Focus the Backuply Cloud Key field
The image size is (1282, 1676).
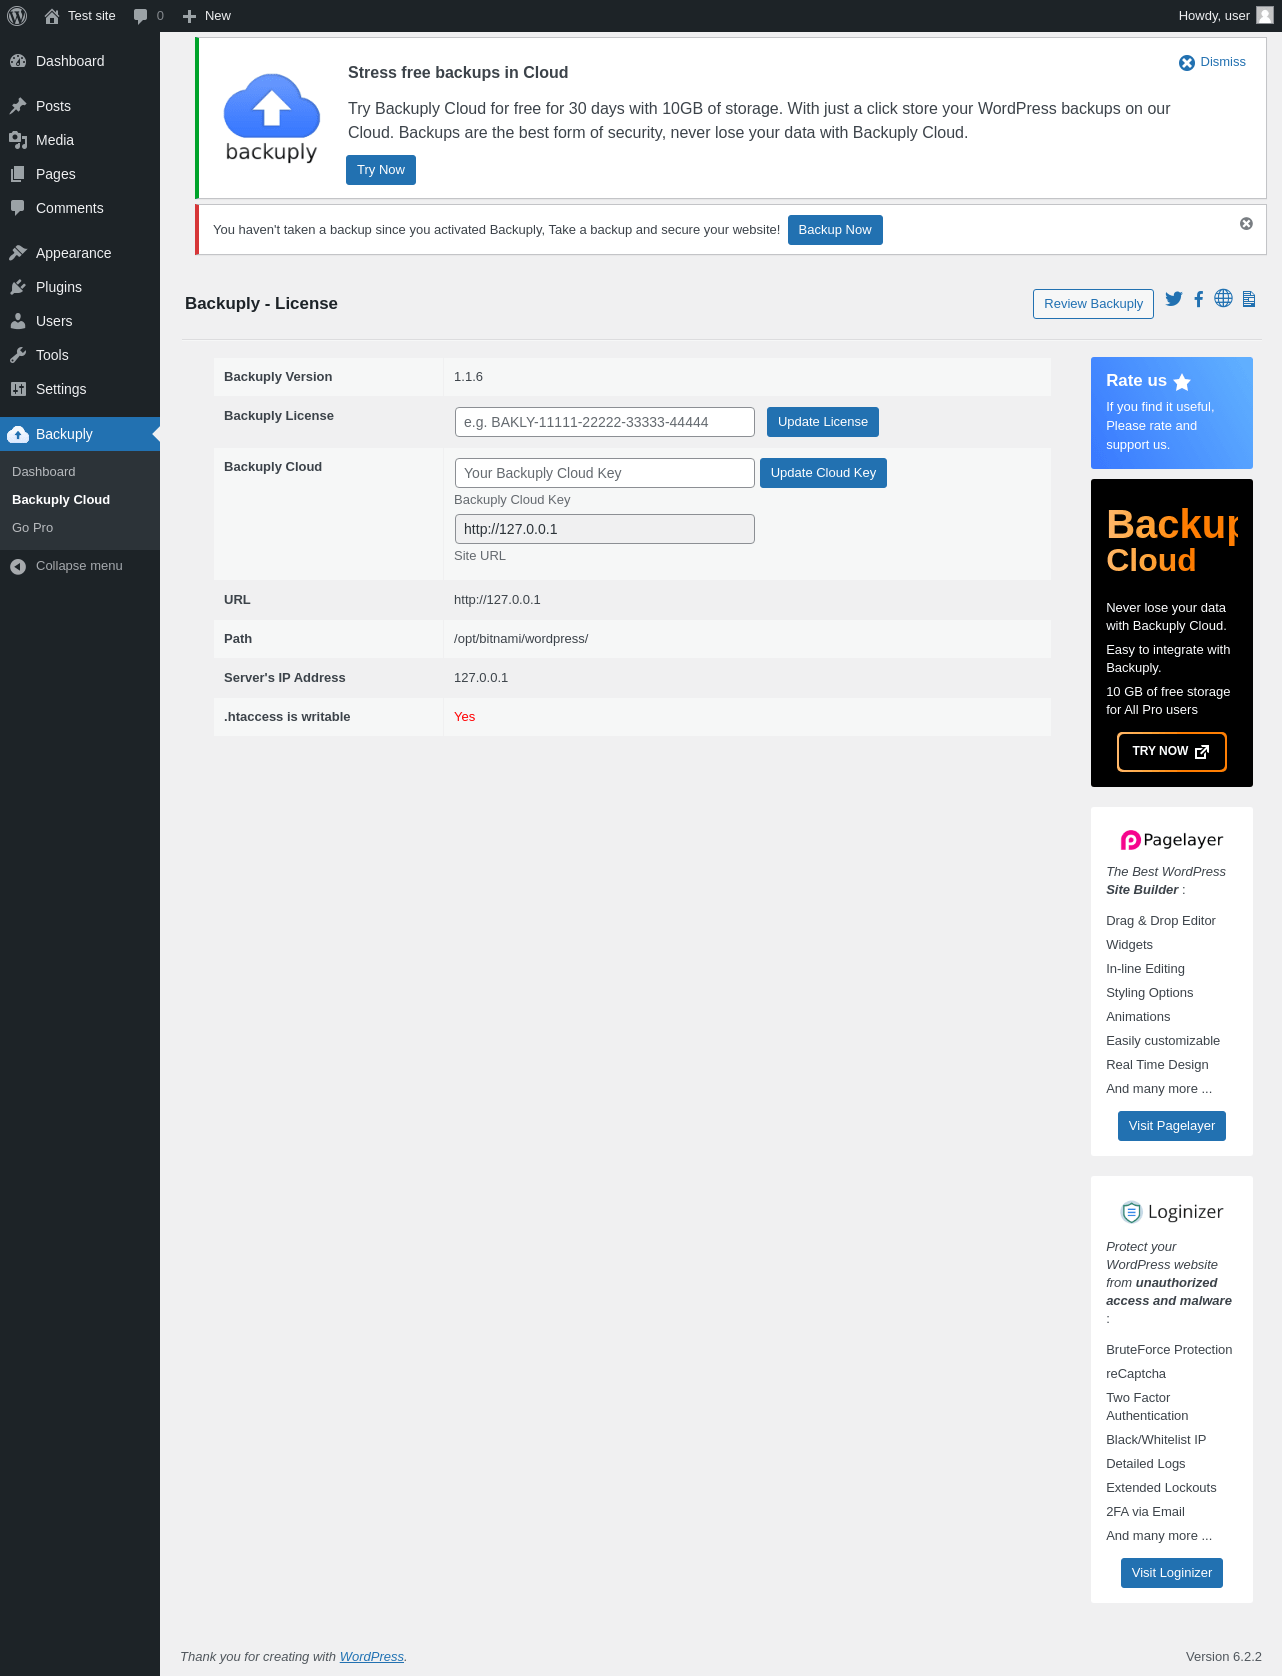click(x=605, y=473)
